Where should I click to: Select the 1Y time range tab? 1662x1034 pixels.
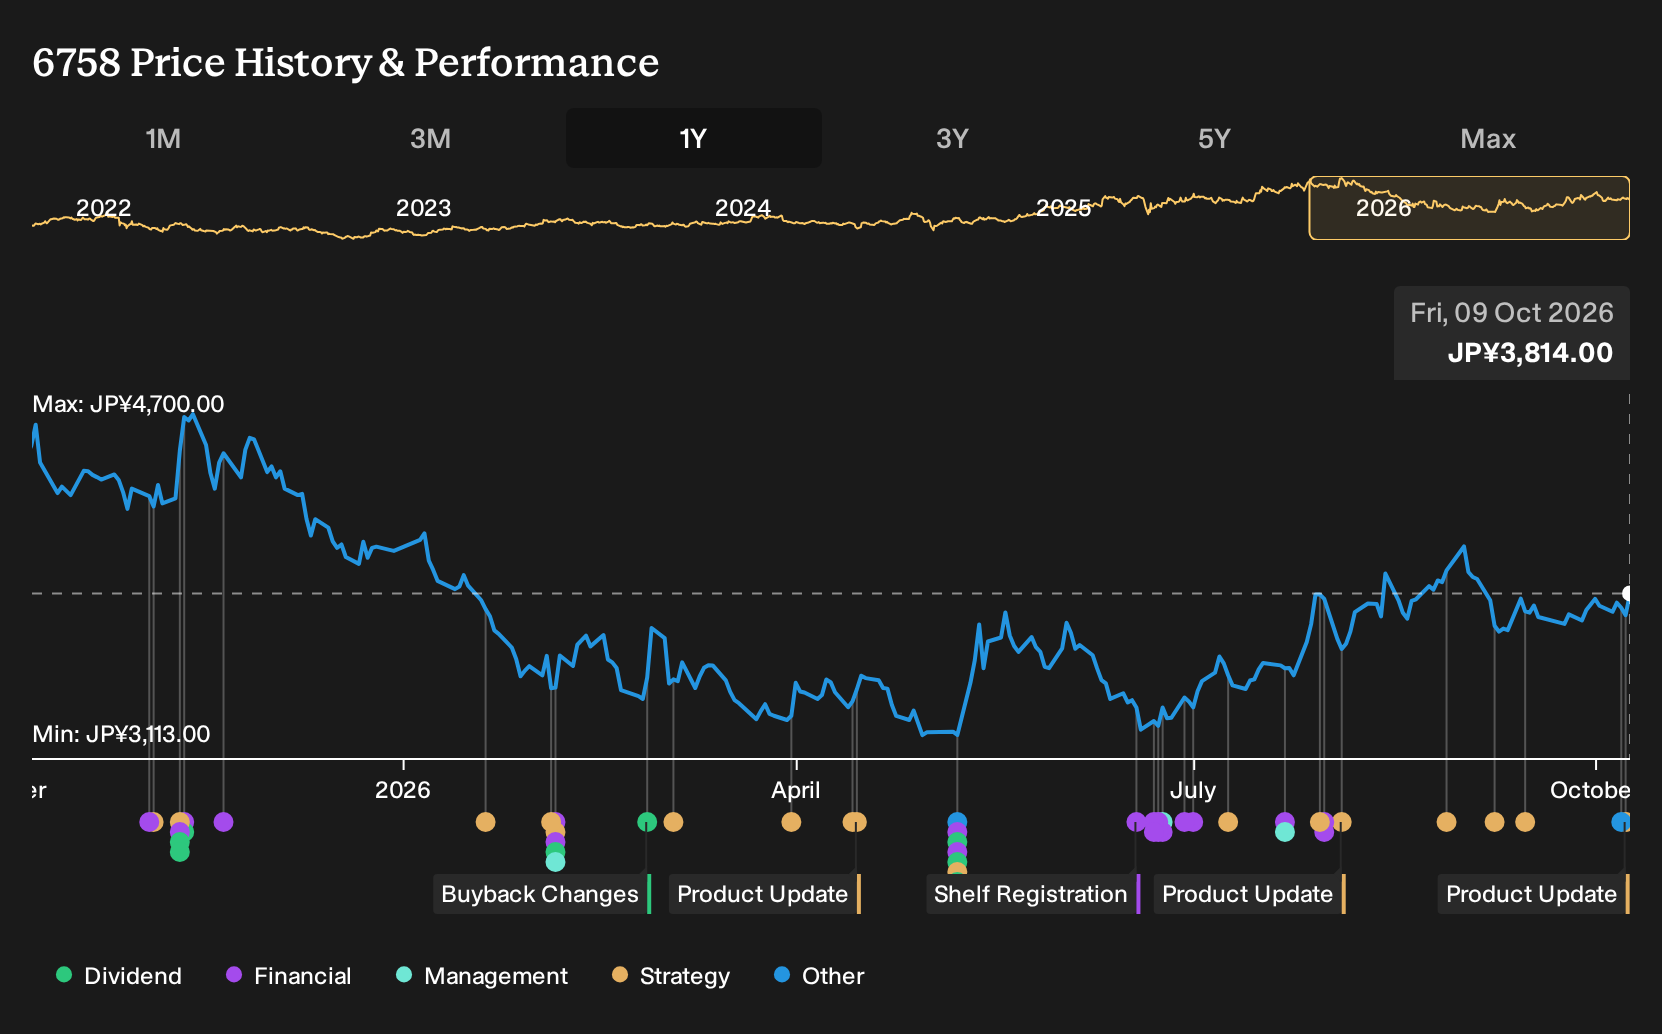(694, 138)
